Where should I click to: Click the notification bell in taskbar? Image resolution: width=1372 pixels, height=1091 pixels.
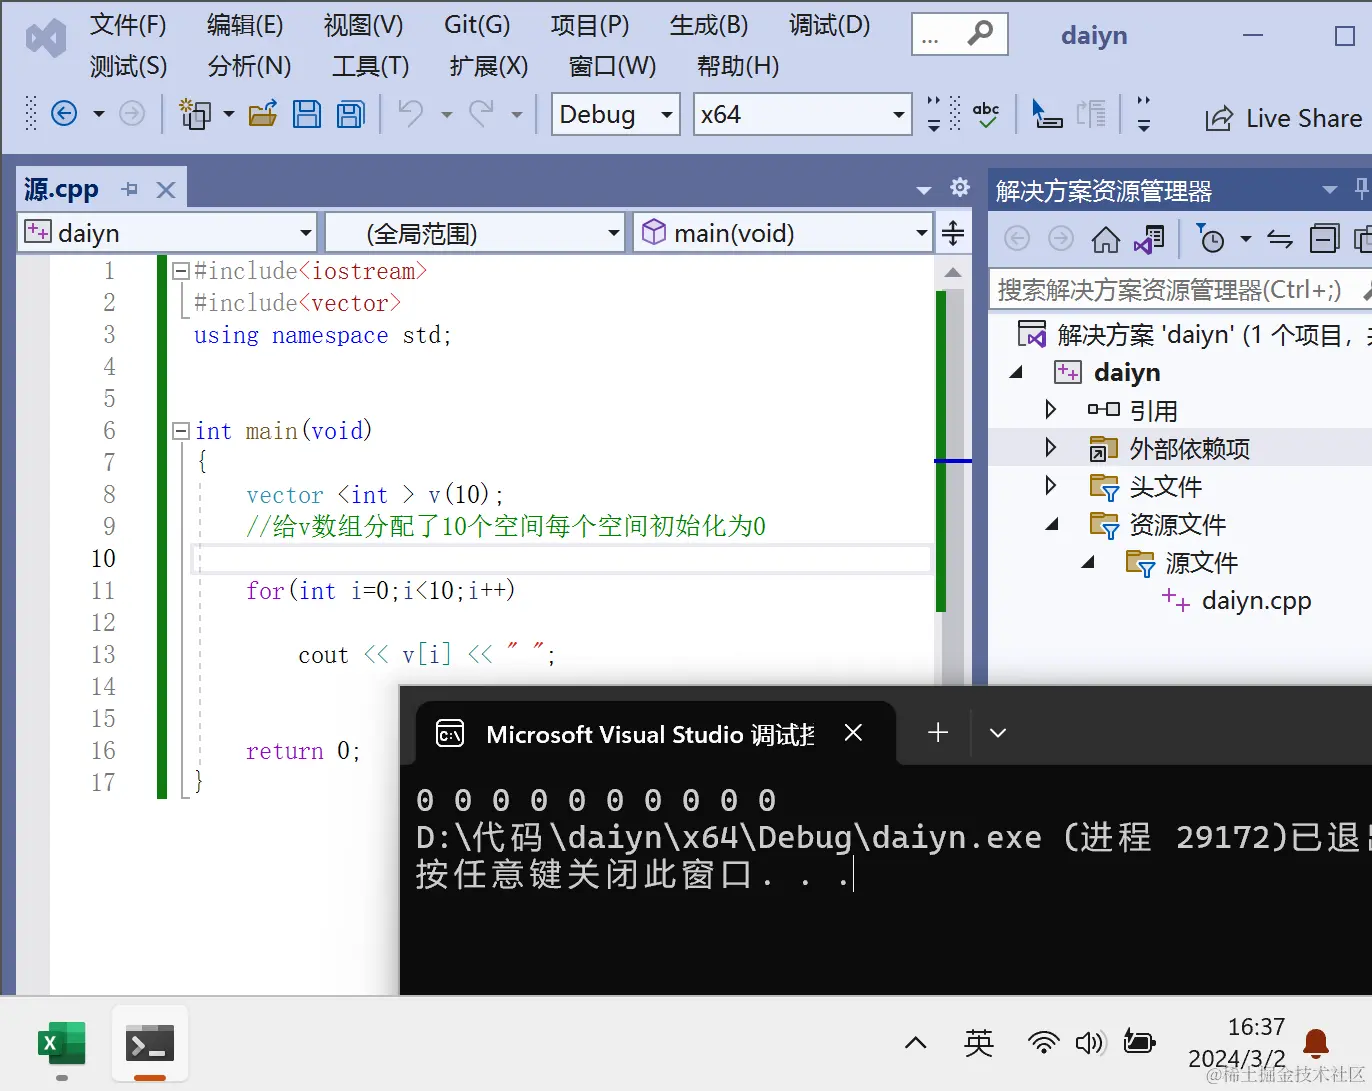click(1316, 1044)
